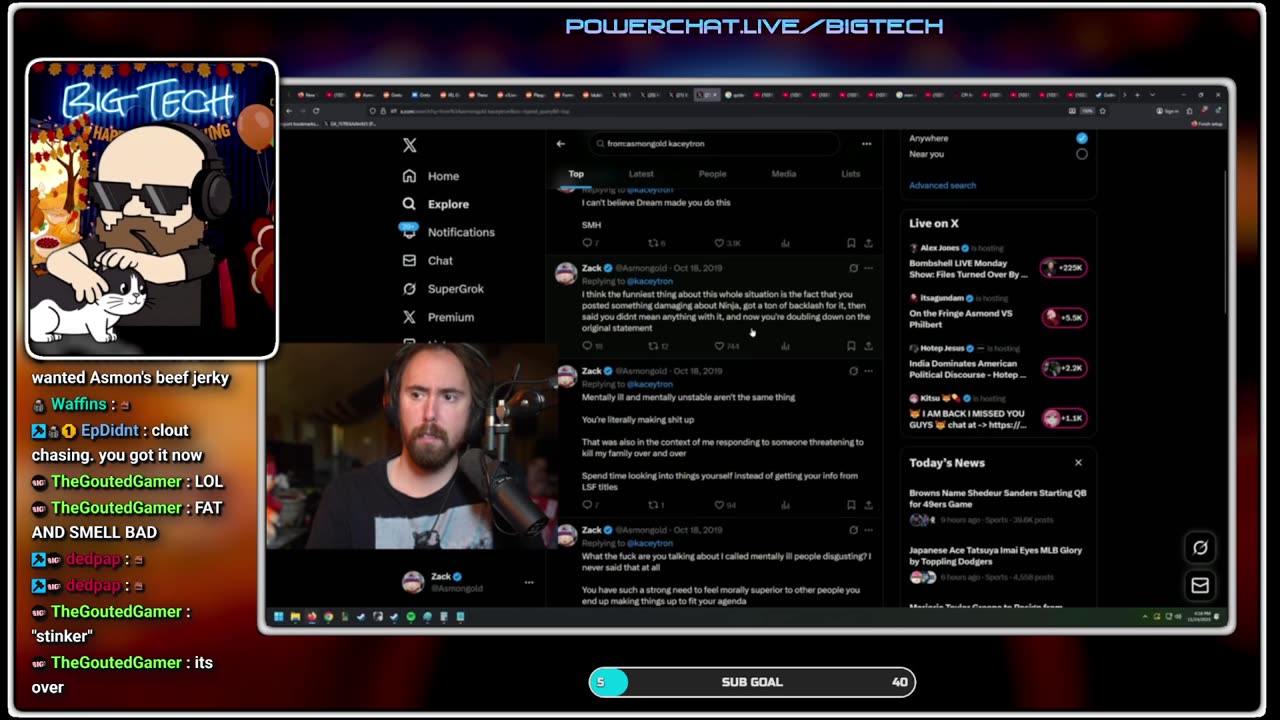Bookmark the 'Mentally ill' tweet
This screenshot has height=720, width=1280.
pos(851,505)
